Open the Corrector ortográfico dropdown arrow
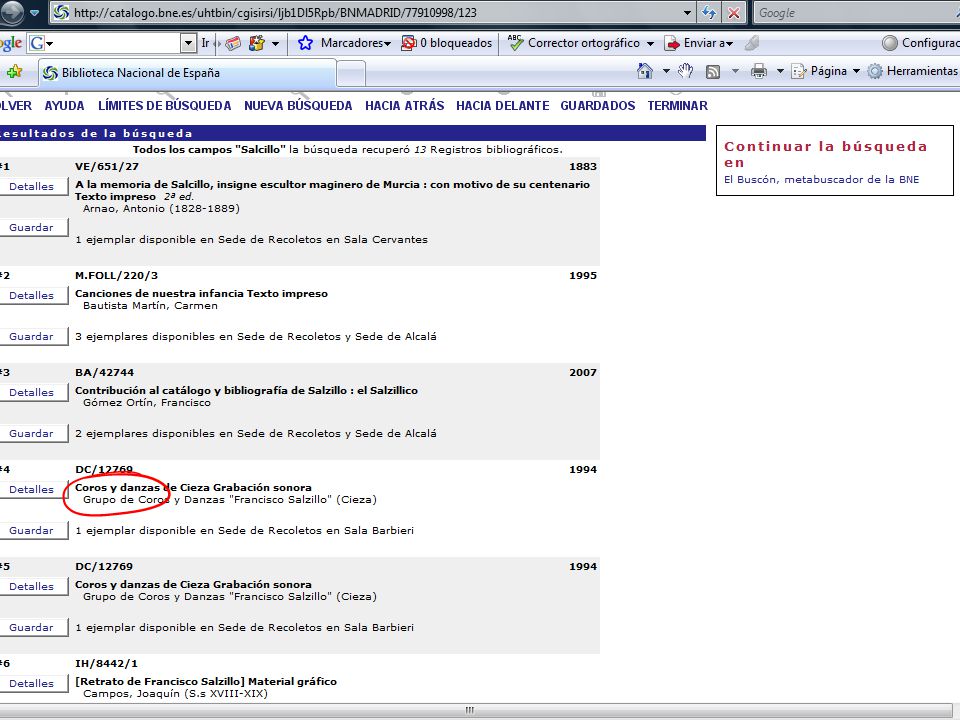The width and height of the screenshot is (960, 720). click(x=650, y=43)
